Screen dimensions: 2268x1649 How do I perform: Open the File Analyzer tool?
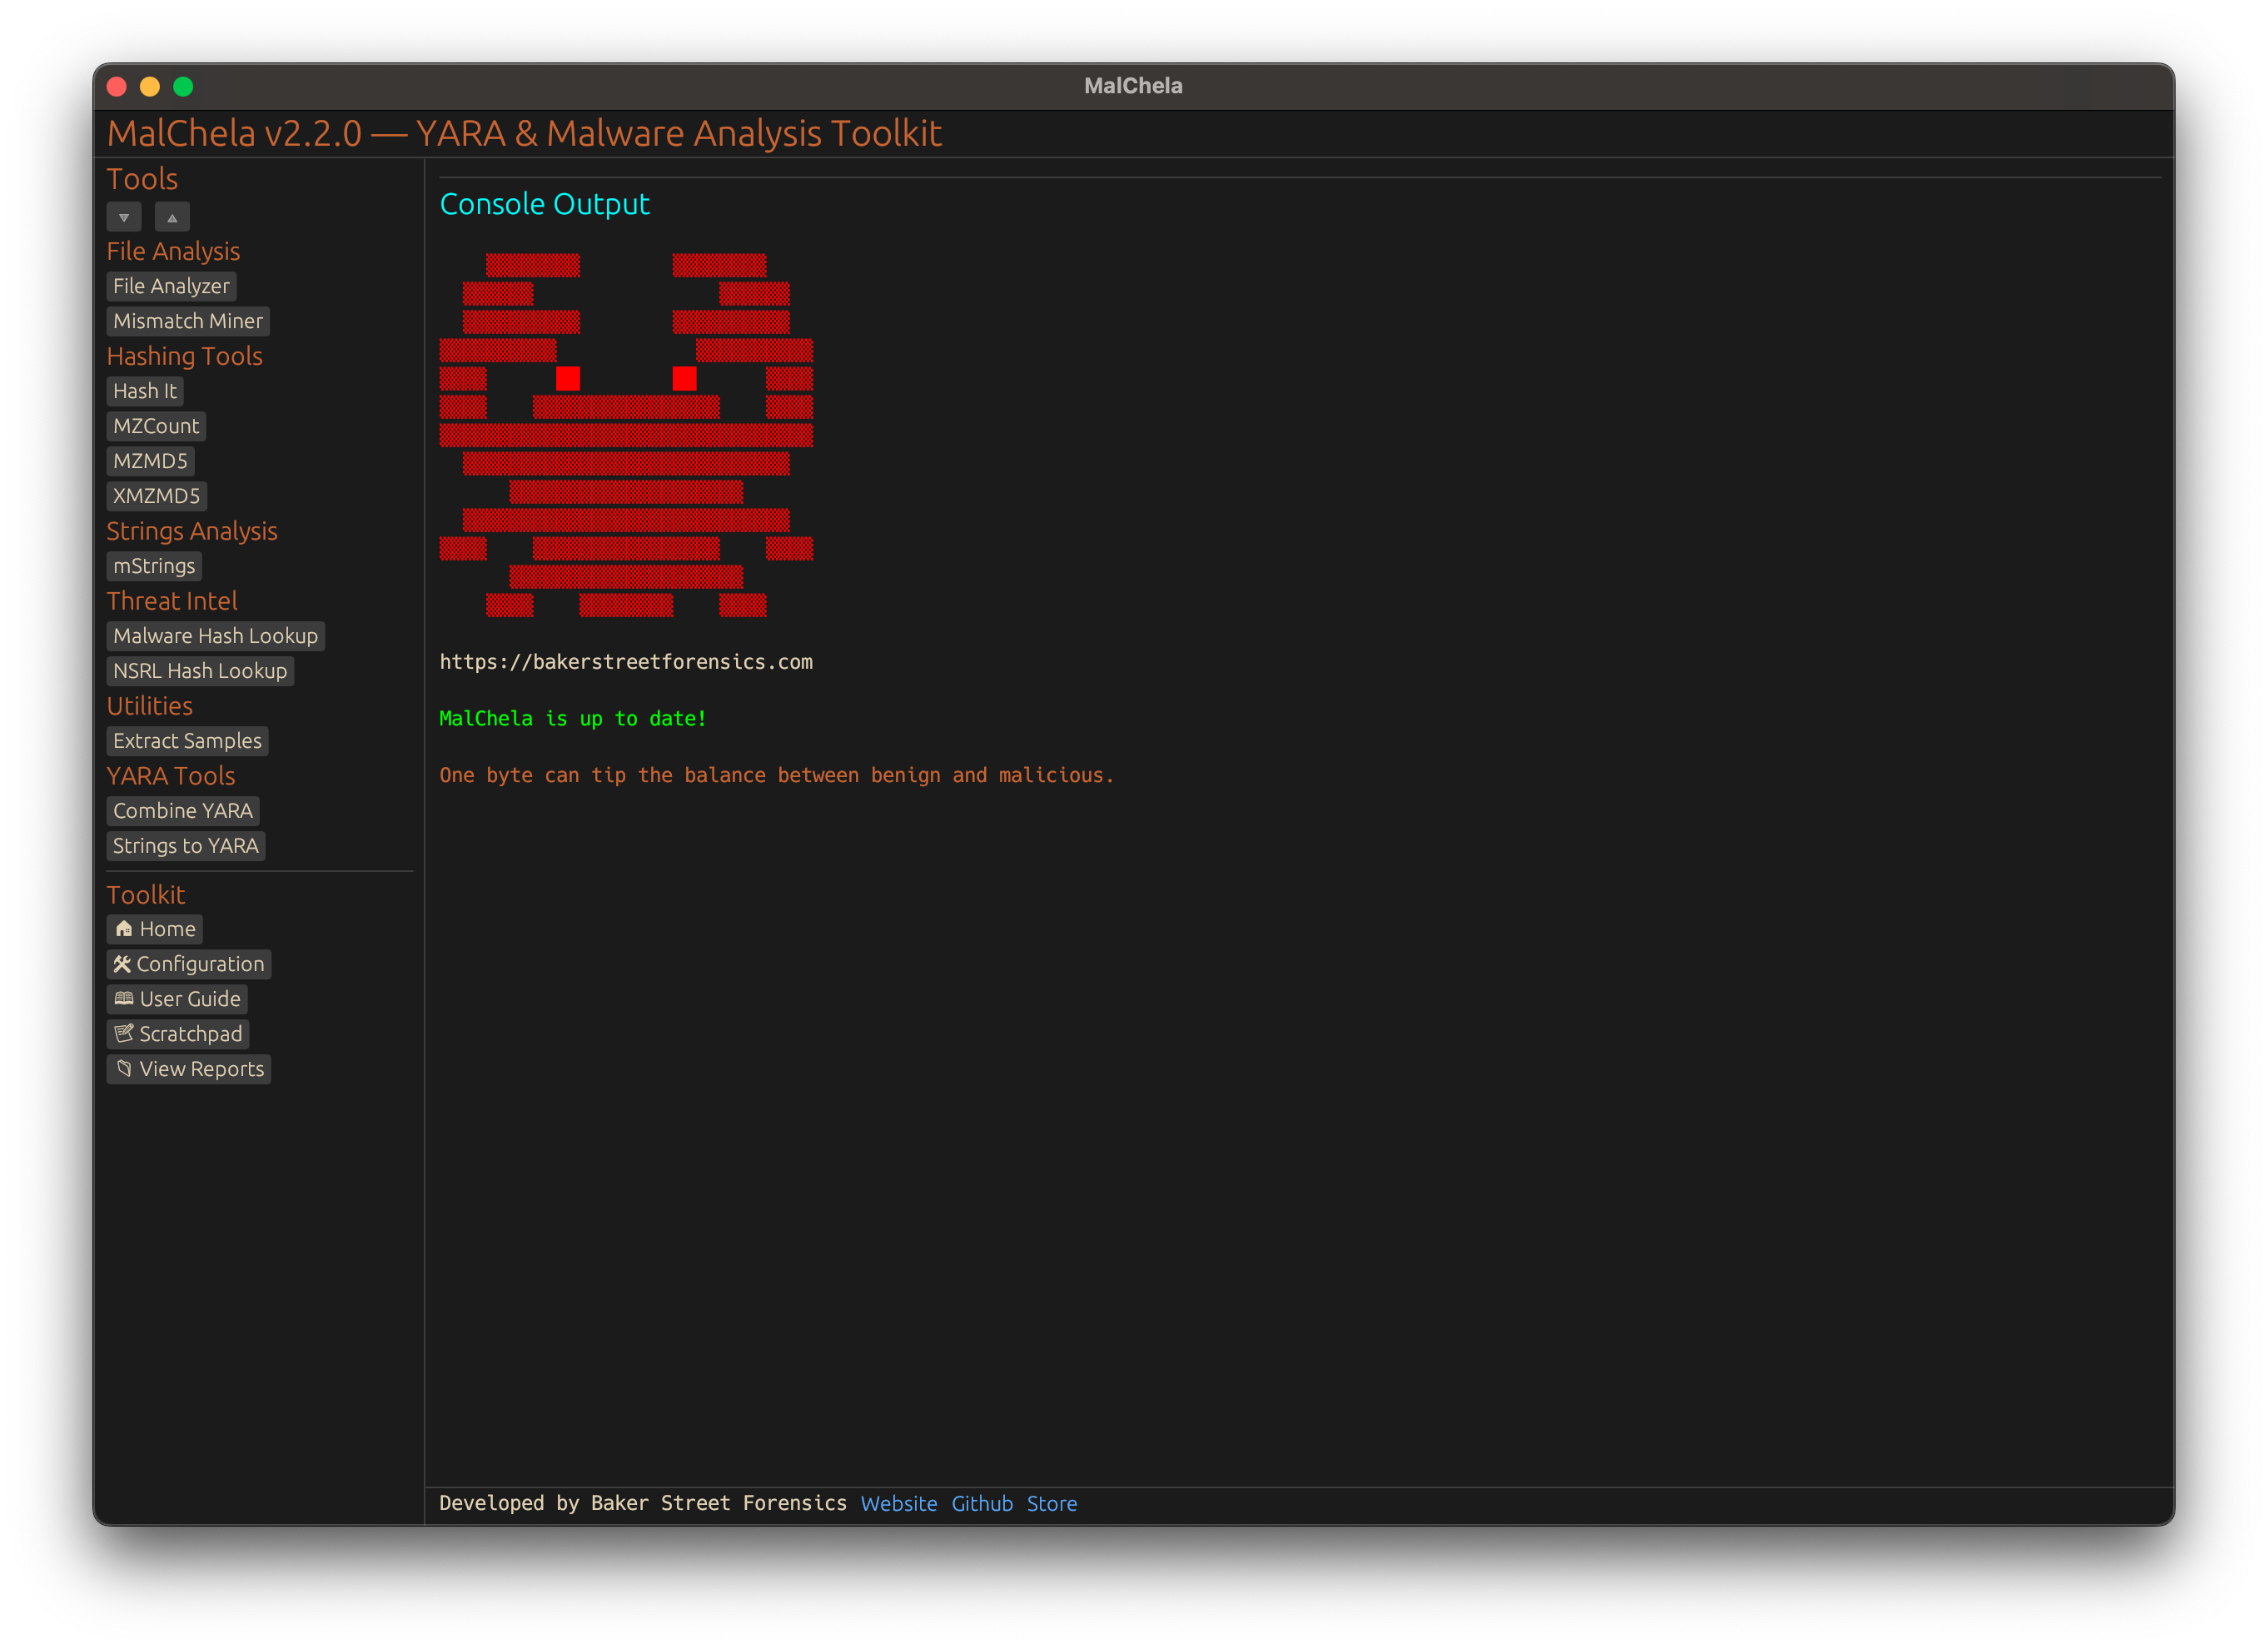click(x=171, y=286)
